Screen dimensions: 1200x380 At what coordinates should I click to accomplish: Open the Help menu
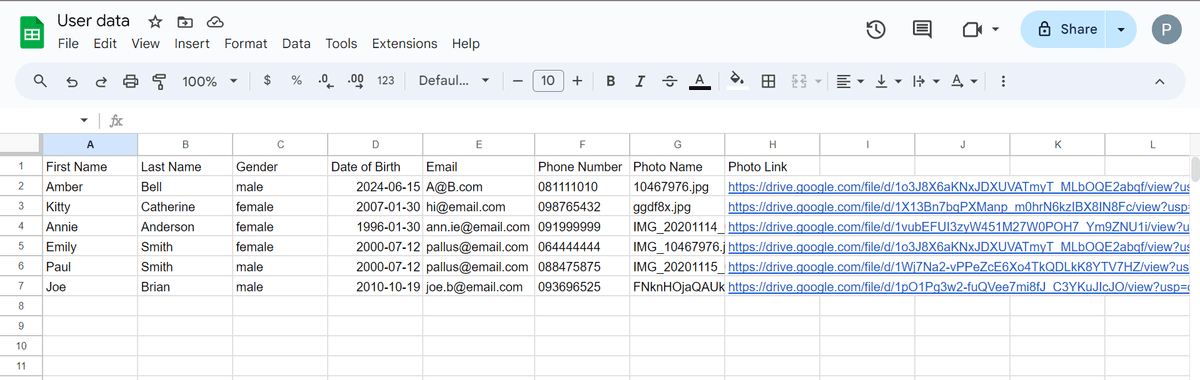tap(466, 44)
